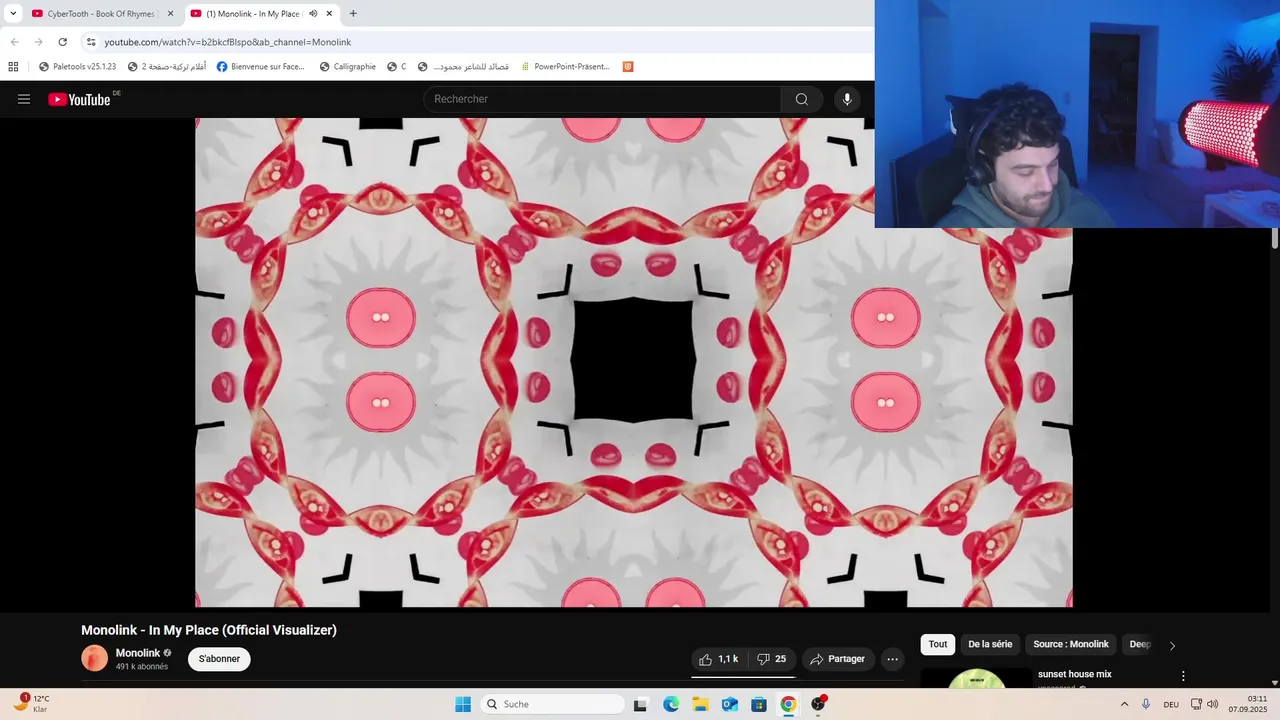Screen dimensions: 1280x720
Task: Open more actions three-dot menu under video
Action: pyautogui.click(x=892, y=659)
